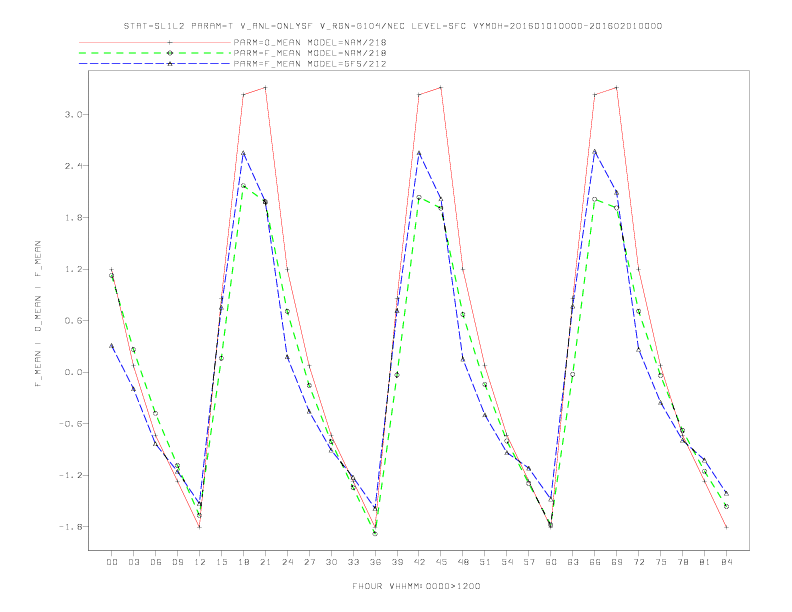This screenshot has width=792, height=612.
Task: Click y-axis tick label 3.0
Action: coord(73,115)
